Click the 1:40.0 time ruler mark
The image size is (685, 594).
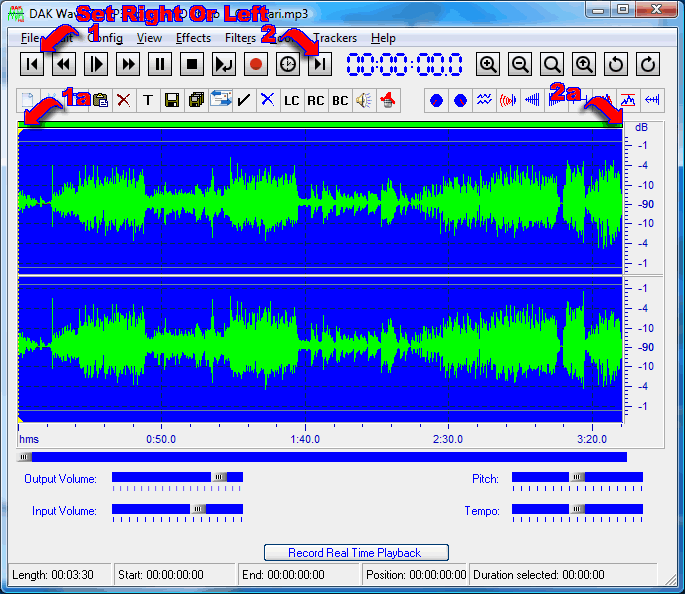(x=305, y=439)
